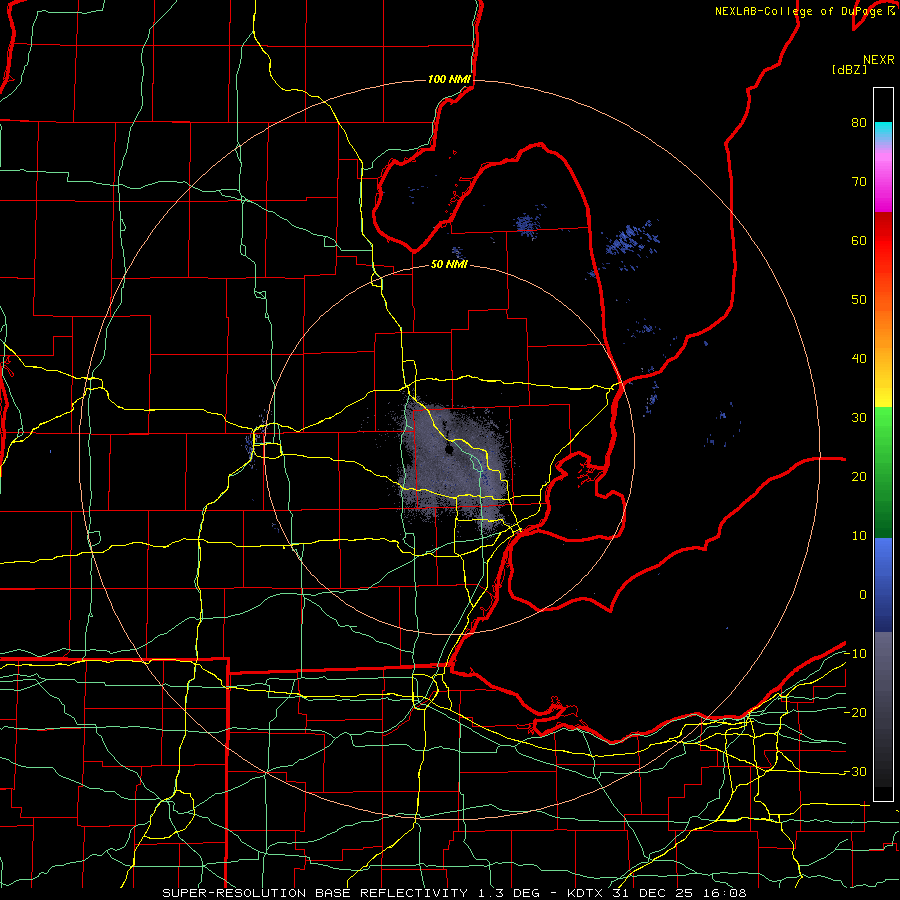The image size is (900, 900).
Task: Select the 50 NMI range ring label
Action: click(x=449, y=265)
